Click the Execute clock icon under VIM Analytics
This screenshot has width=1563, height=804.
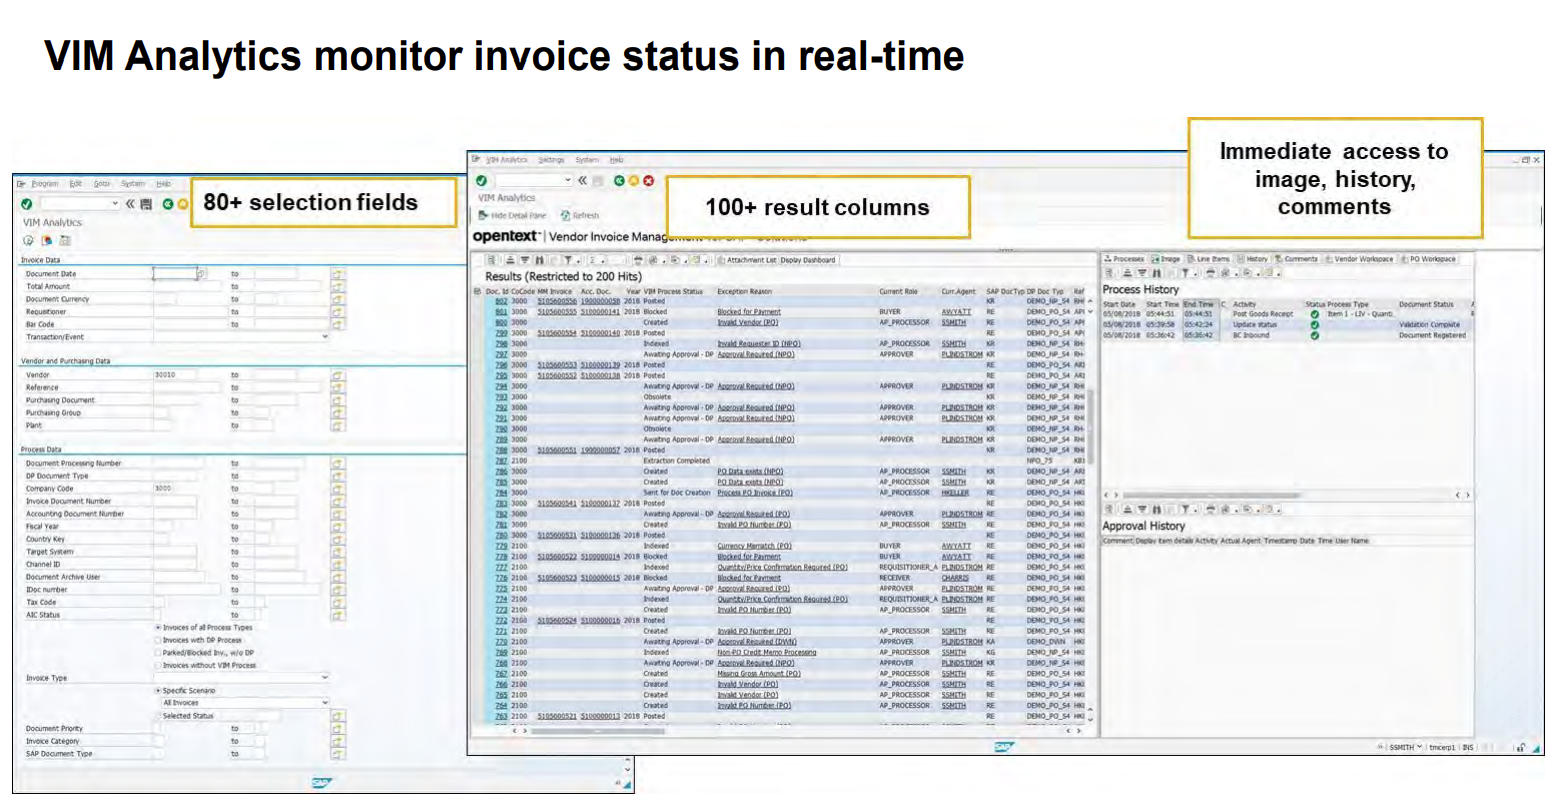pos(29,241)
